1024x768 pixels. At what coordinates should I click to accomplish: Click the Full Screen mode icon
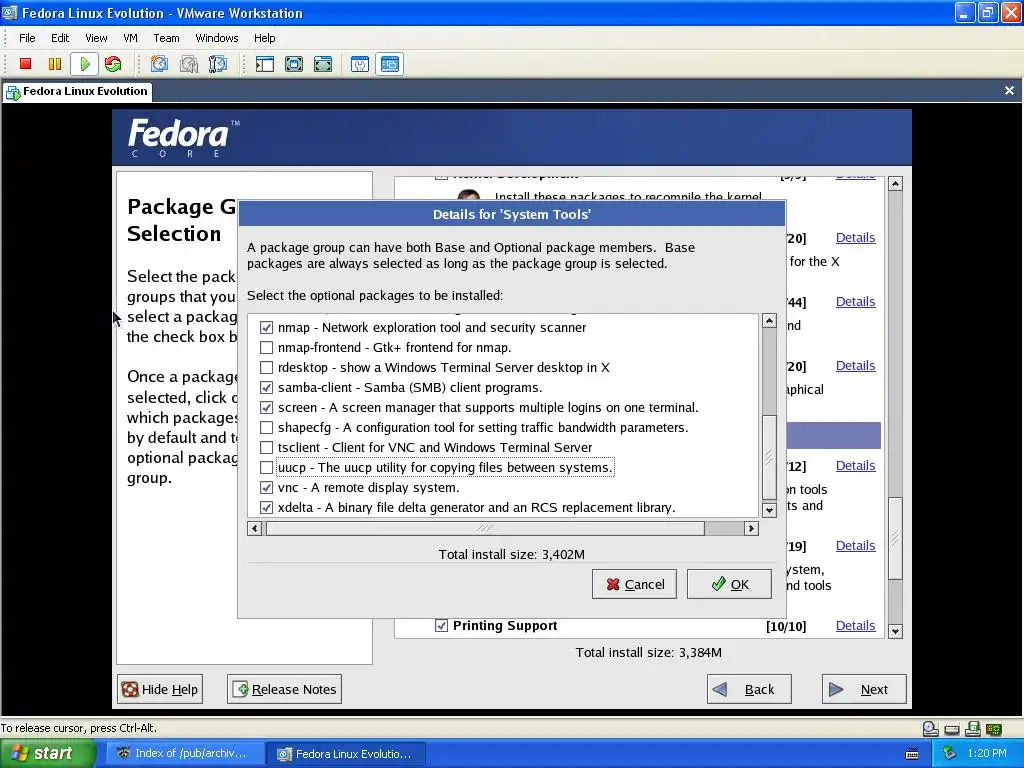[x=323, y=64]
